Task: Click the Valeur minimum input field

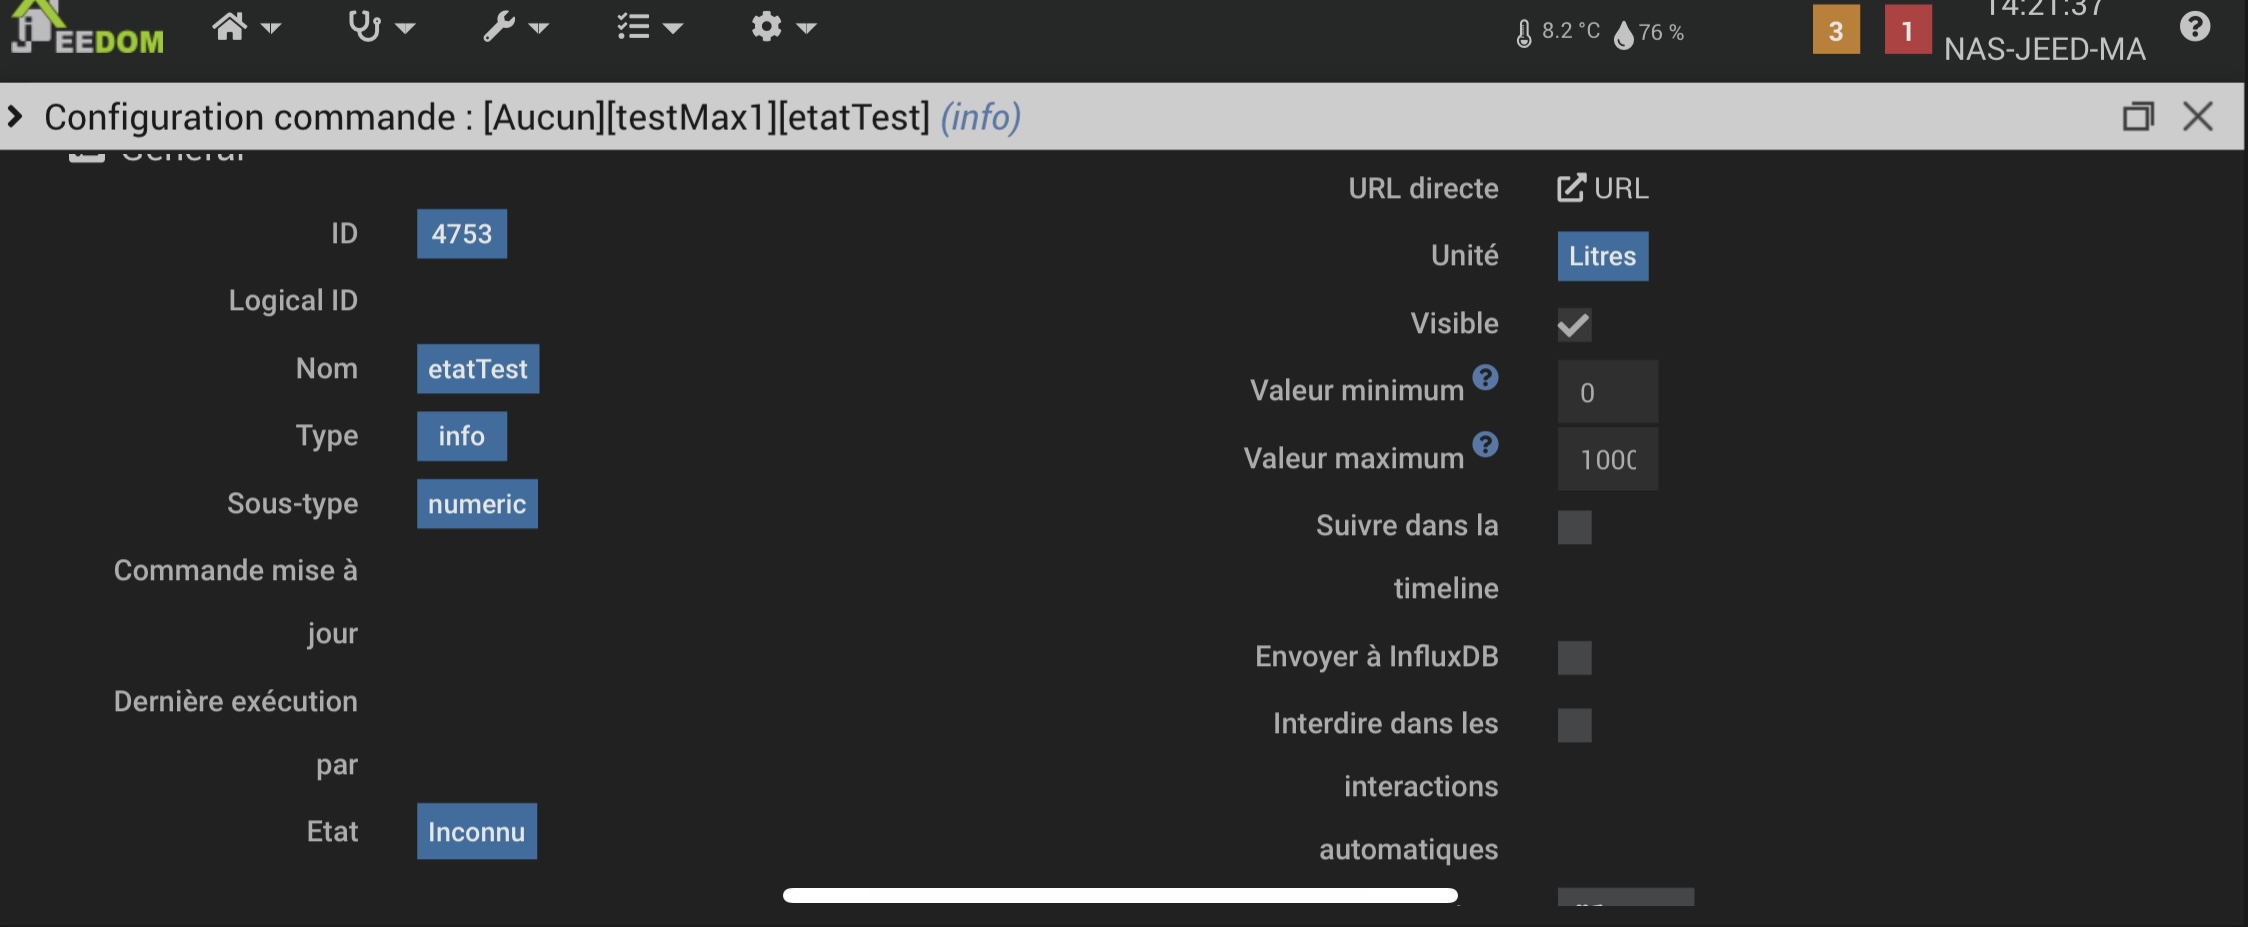Action: coord(1607,392)
